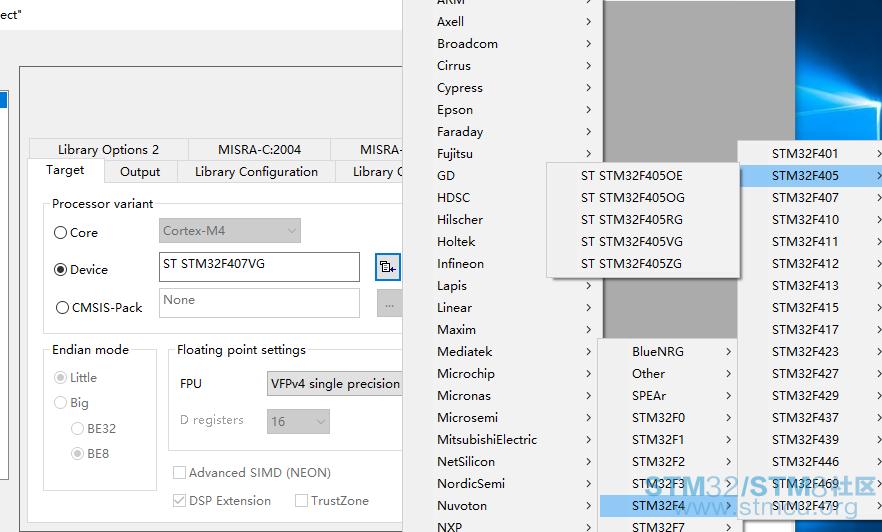Image resolution: width=882 pixels, height=532 pixels.
Task: Expand the STM32F437 submenu
Action: [811, 417]
